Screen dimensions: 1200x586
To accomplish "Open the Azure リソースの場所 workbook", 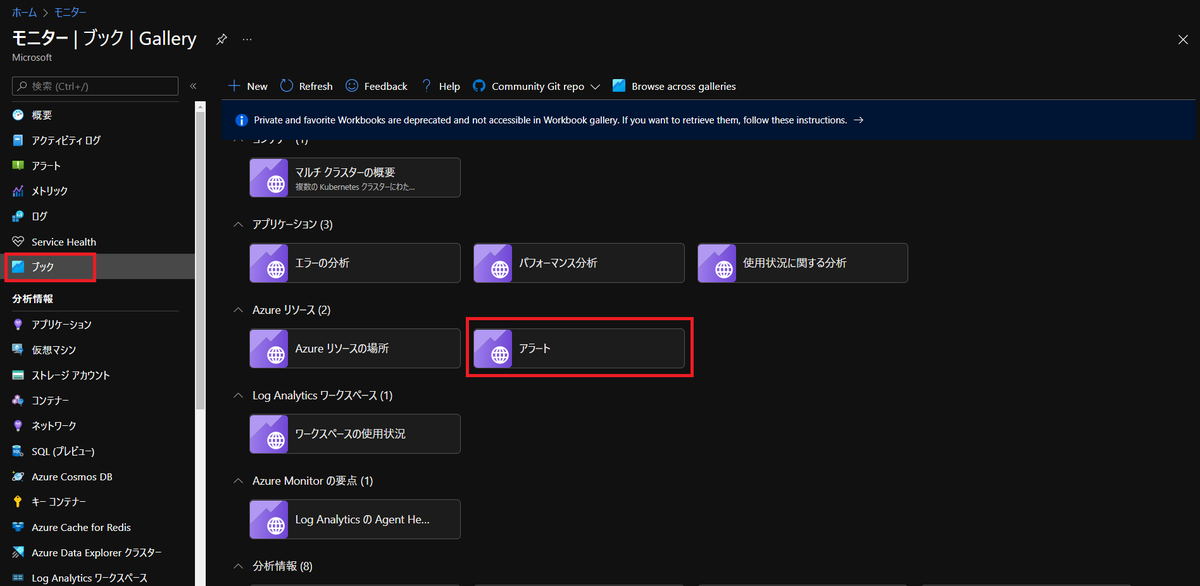I will 355,348.
